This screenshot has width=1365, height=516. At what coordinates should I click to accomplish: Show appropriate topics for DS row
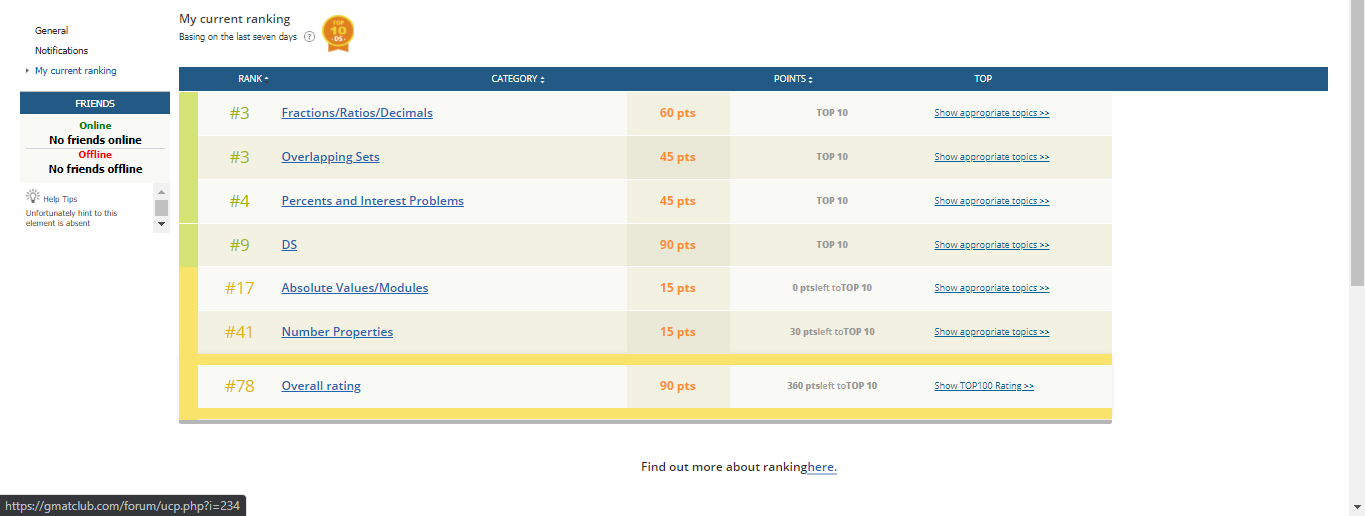tap(992, 245)
